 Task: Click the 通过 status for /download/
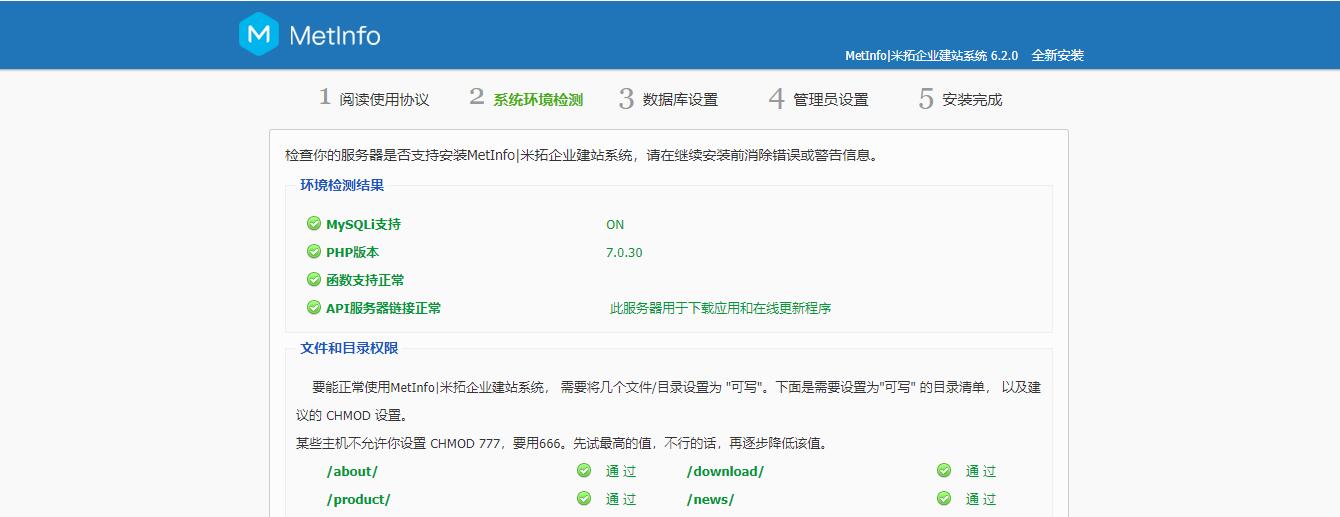981,471
